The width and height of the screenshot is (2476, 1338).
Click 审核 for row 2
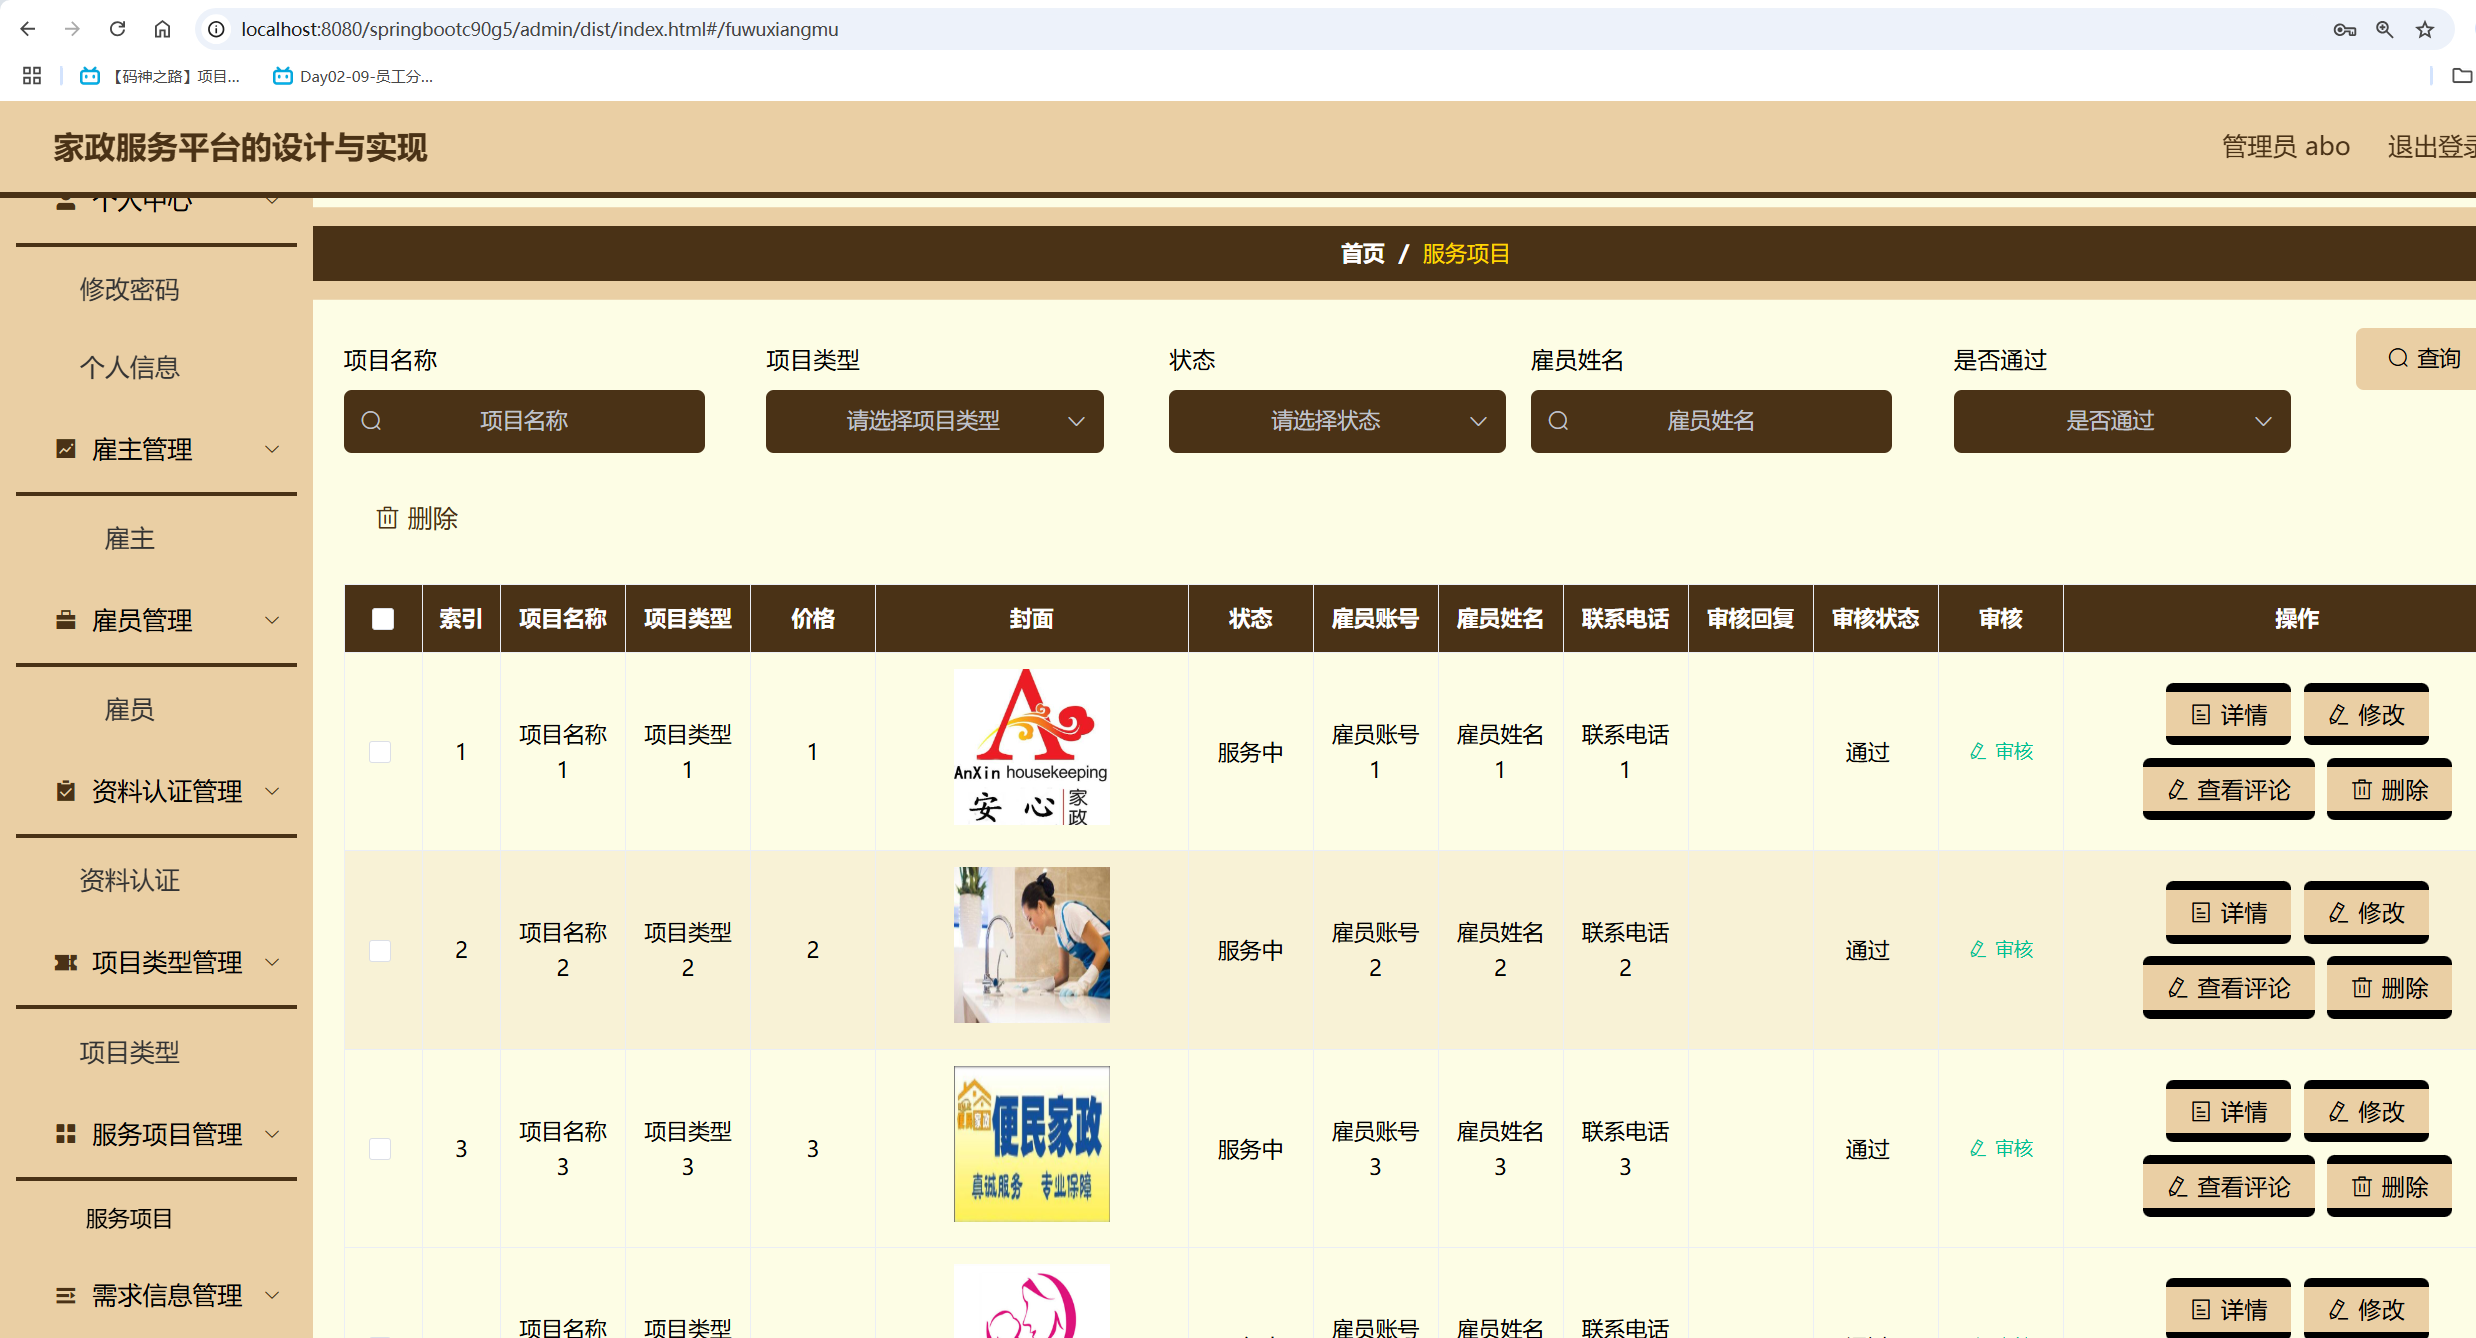(2001, 949)
